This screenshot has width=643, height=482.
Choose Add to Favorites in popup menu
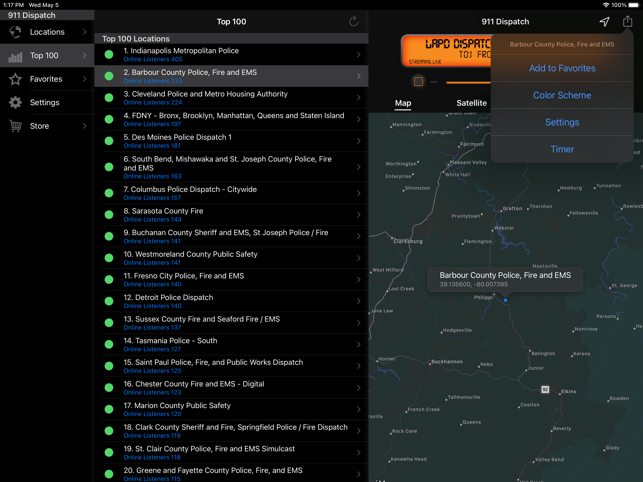tap(562, 68)
